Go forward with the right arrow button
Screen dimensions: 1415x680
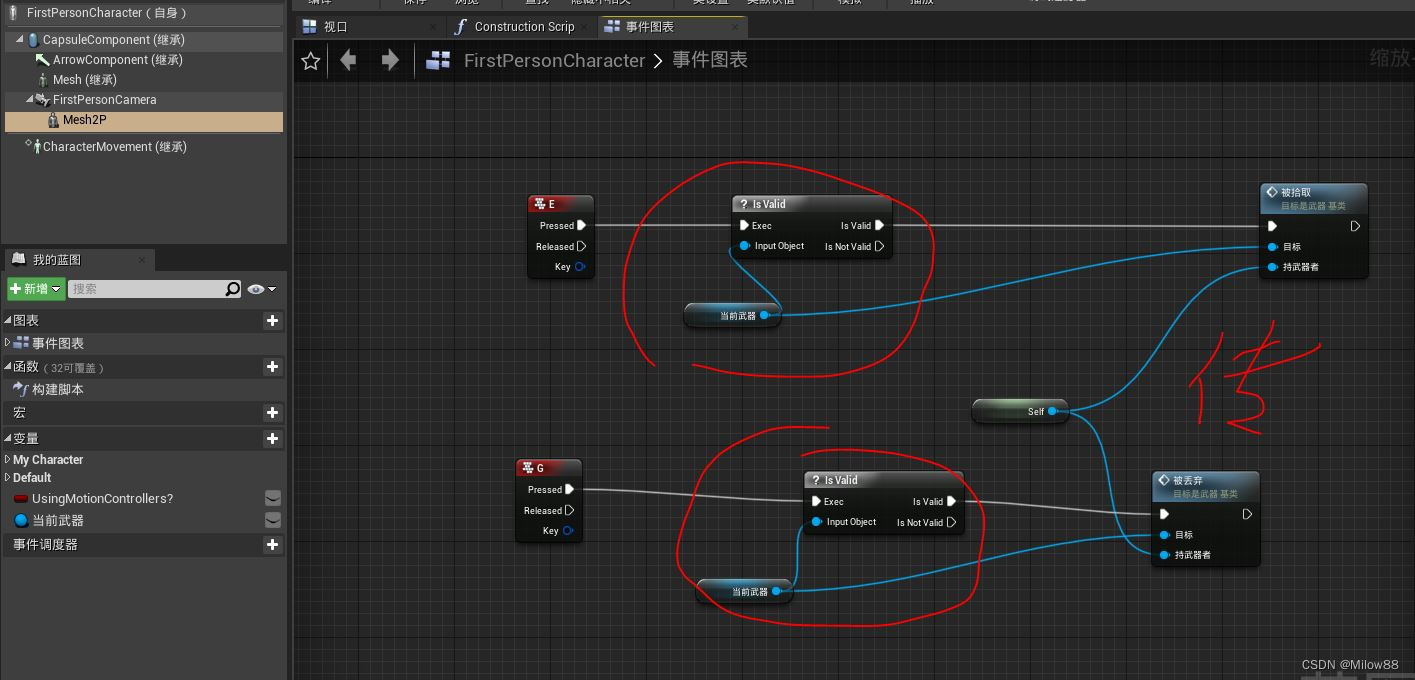390,60
